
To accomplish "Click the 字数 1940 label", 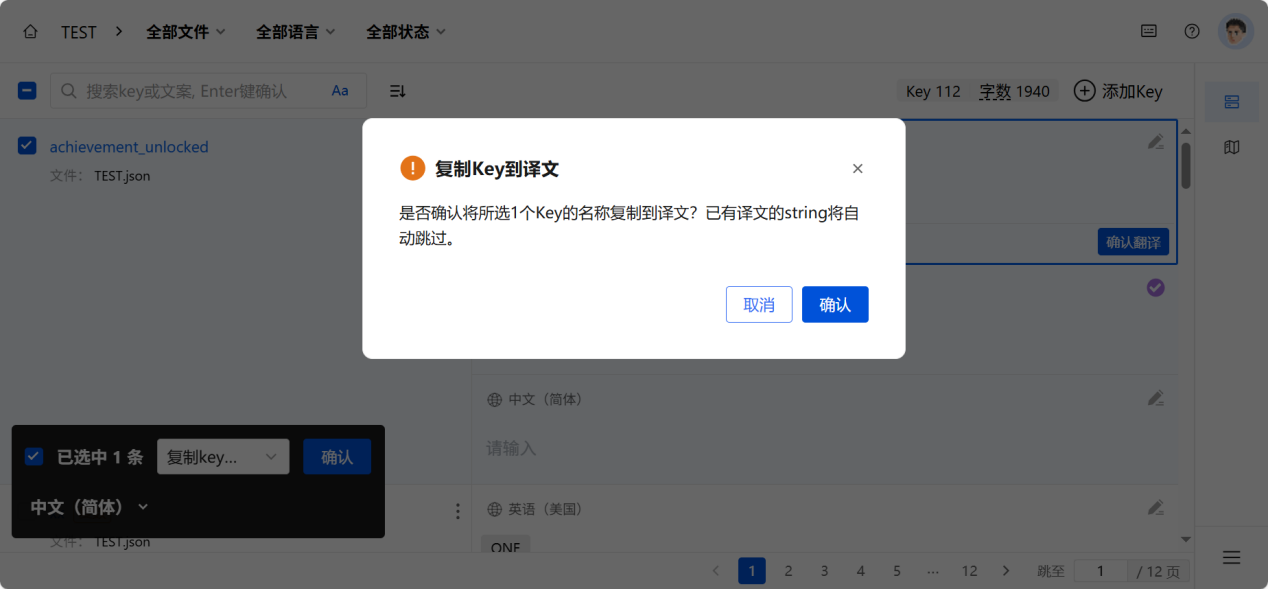I will pyautogui.click(x=1014, y=91).
